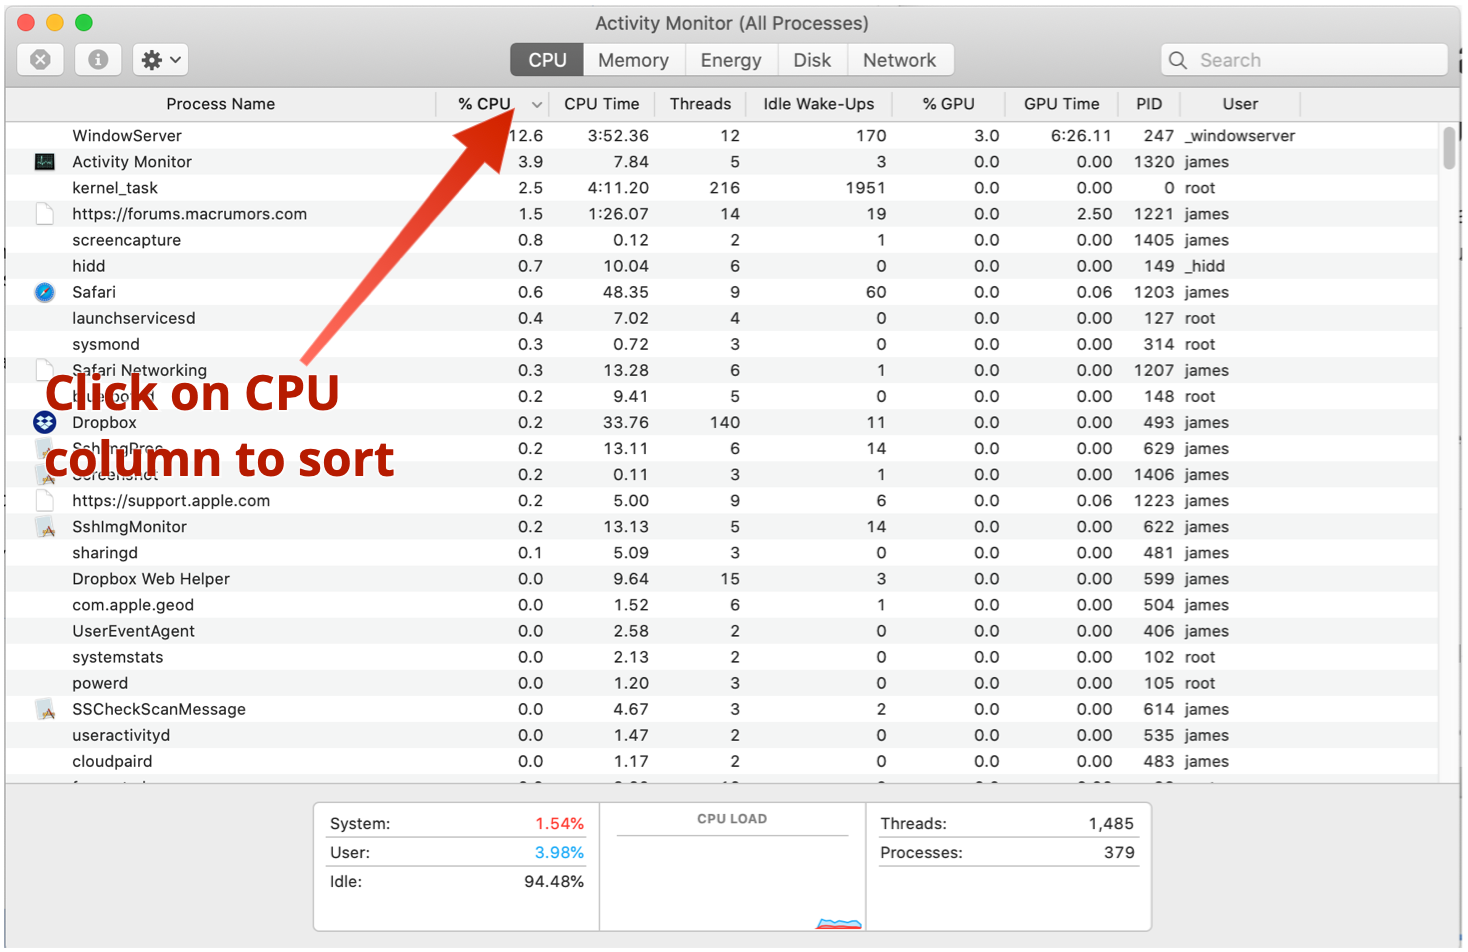The image size is (1468, 952).
Task: Sort by CPU Time column
Action: [601, 104]
